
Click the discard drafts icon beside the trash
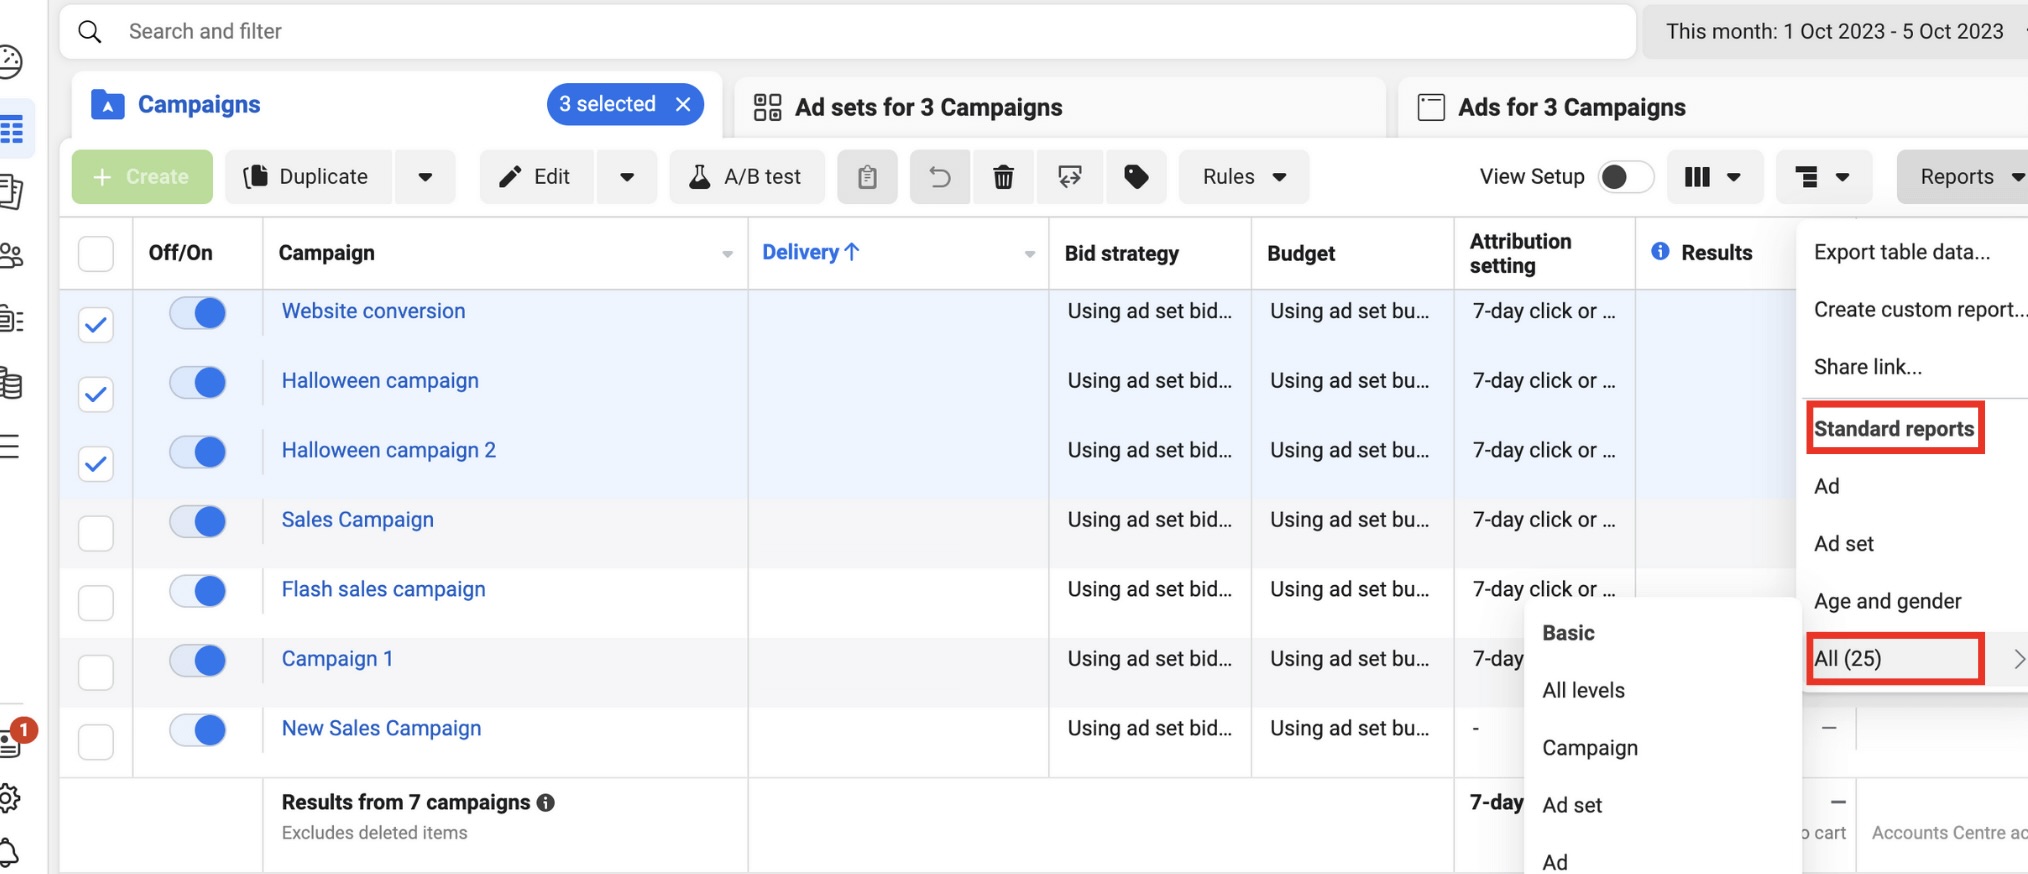(1070, 177)
